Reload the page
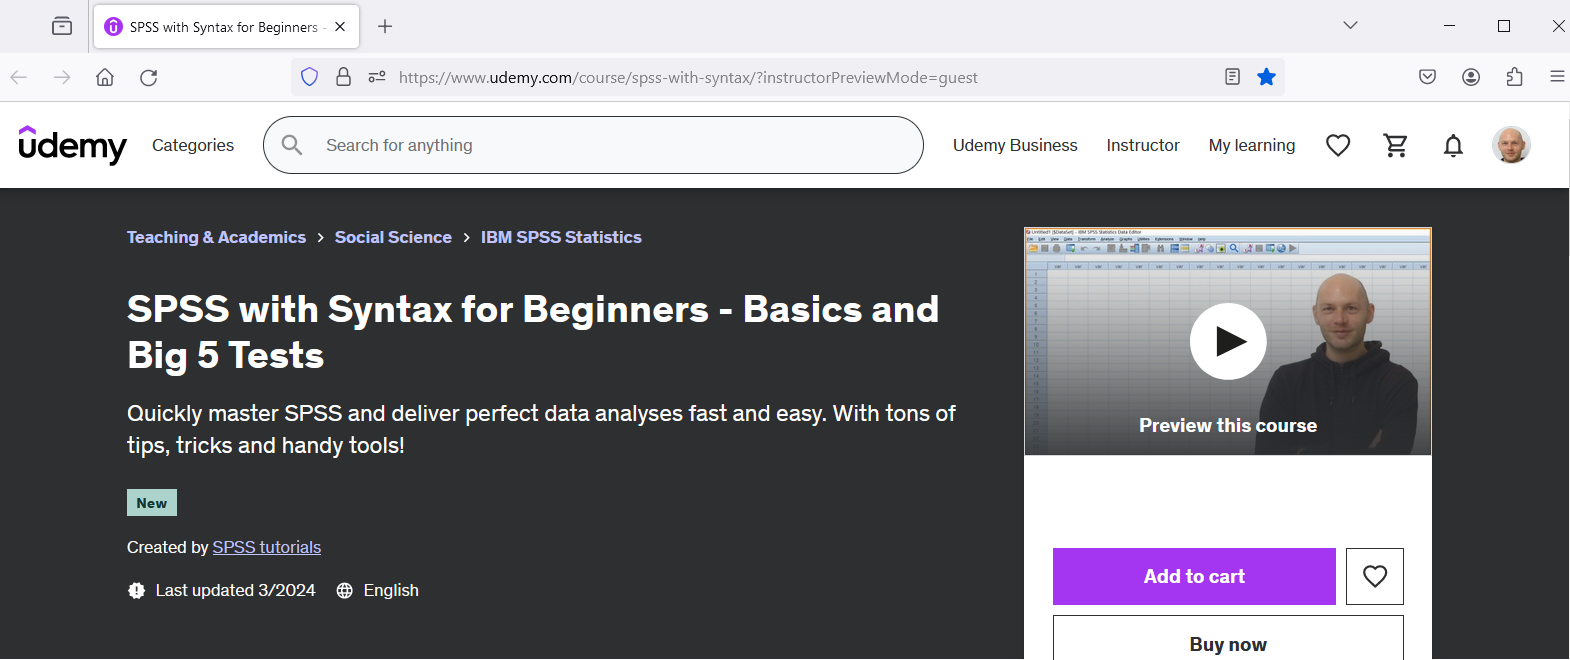 pos(149,77)
